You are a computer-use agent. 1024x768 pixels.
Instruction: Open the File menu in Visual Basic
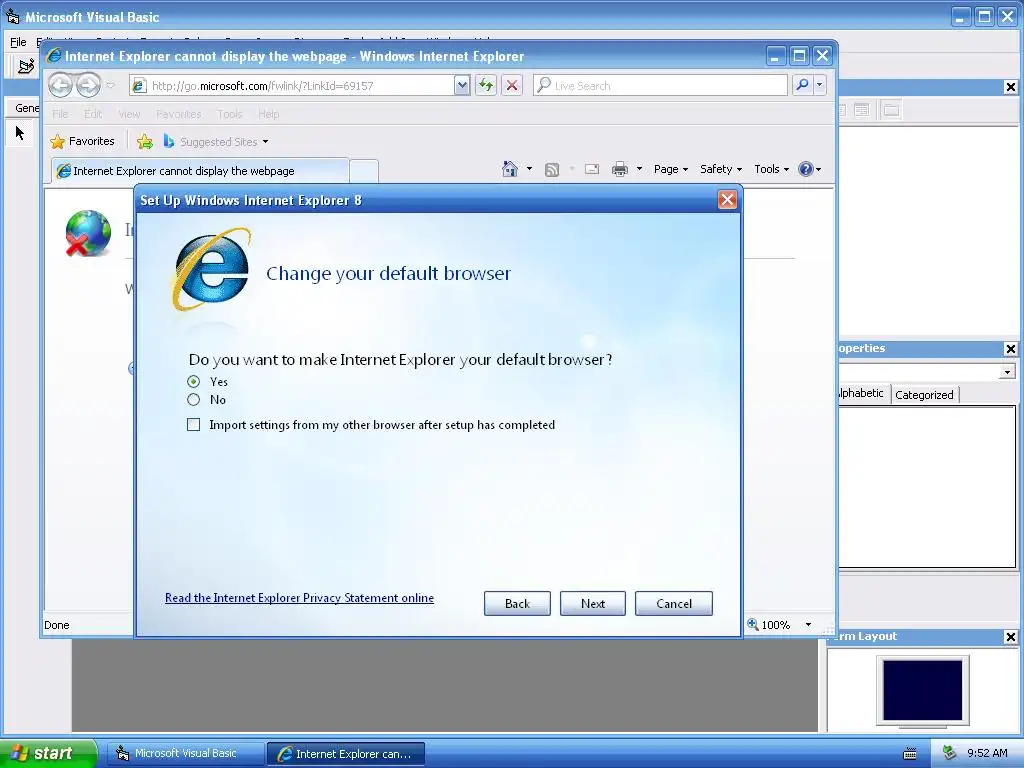click(x=18, y=42)
